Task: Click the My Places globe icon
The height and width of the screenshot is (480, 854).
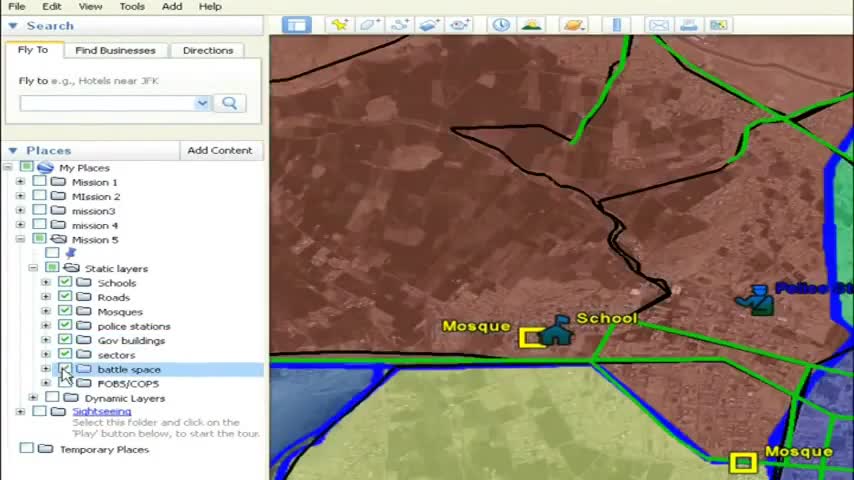Action: tap(45, 167)
